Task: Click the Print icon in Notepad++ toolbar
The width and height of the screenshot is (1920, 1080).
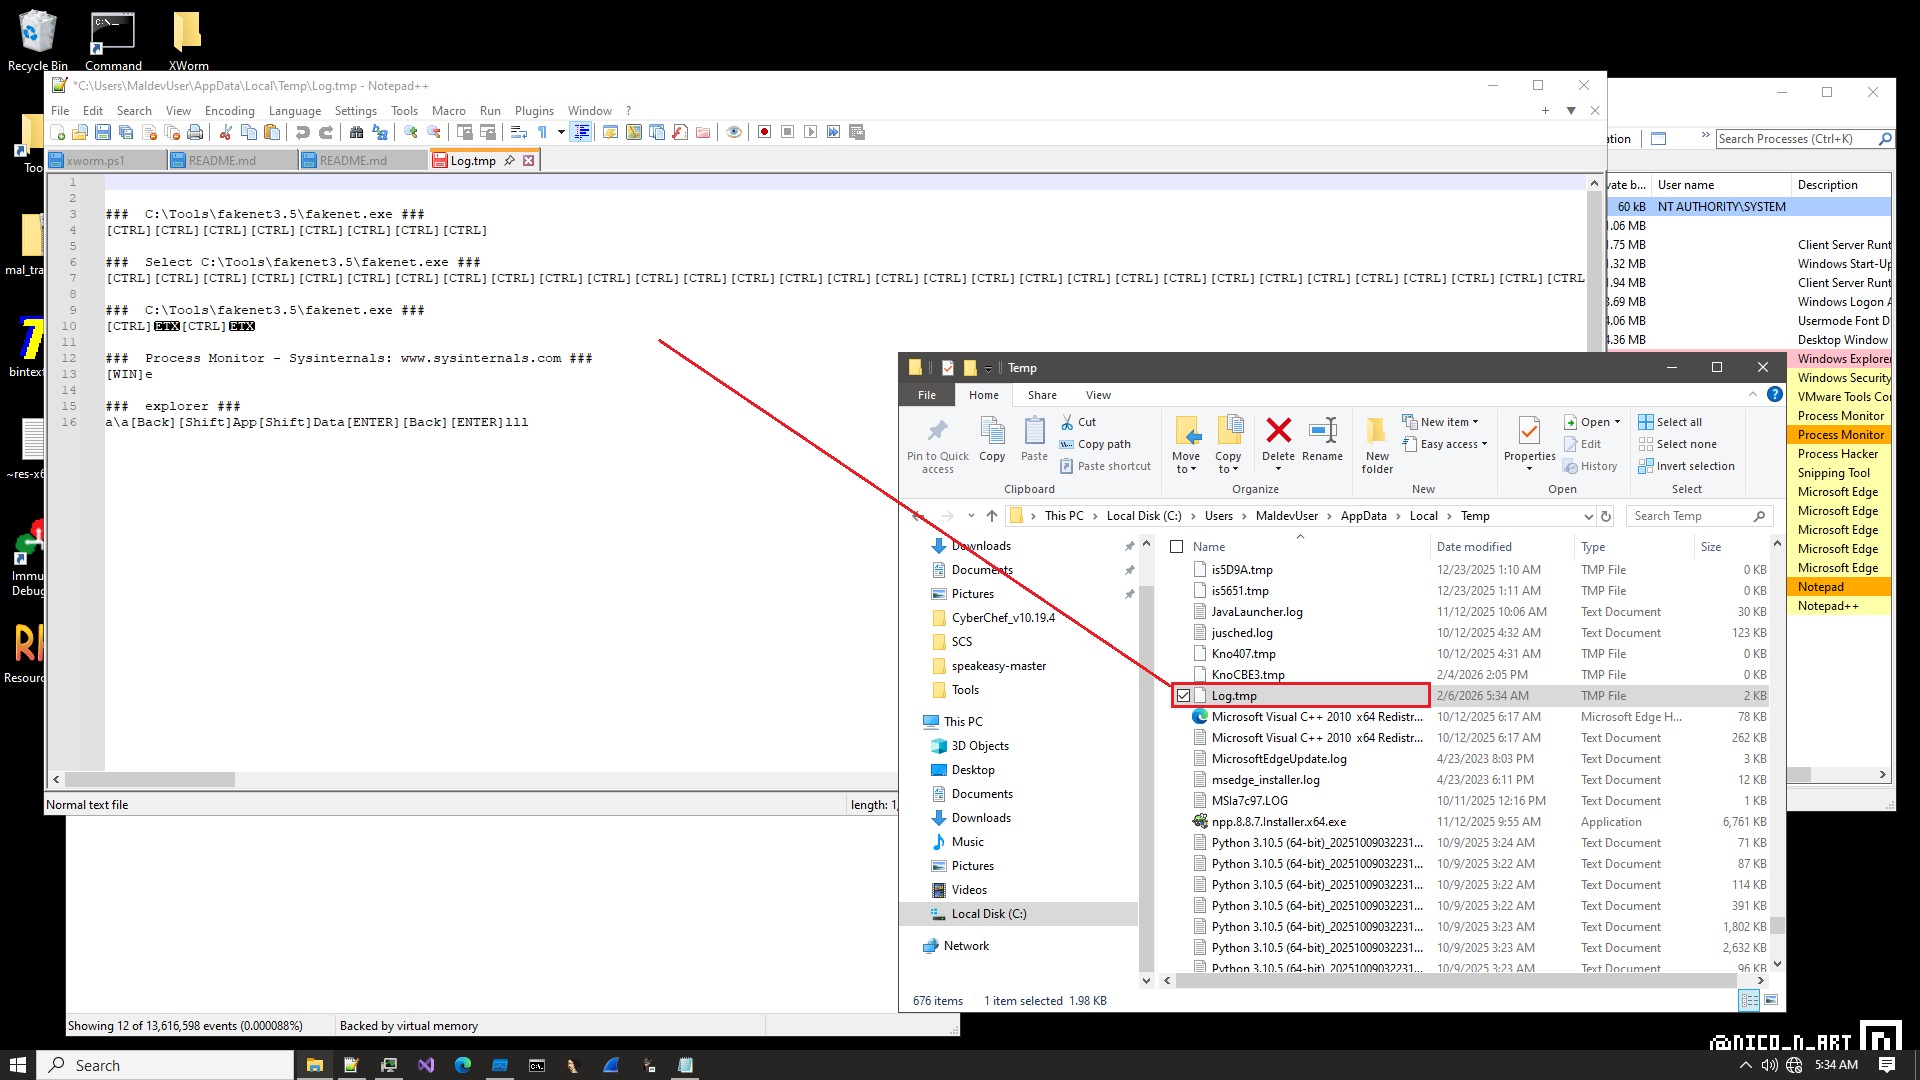Action: point(195,132)
